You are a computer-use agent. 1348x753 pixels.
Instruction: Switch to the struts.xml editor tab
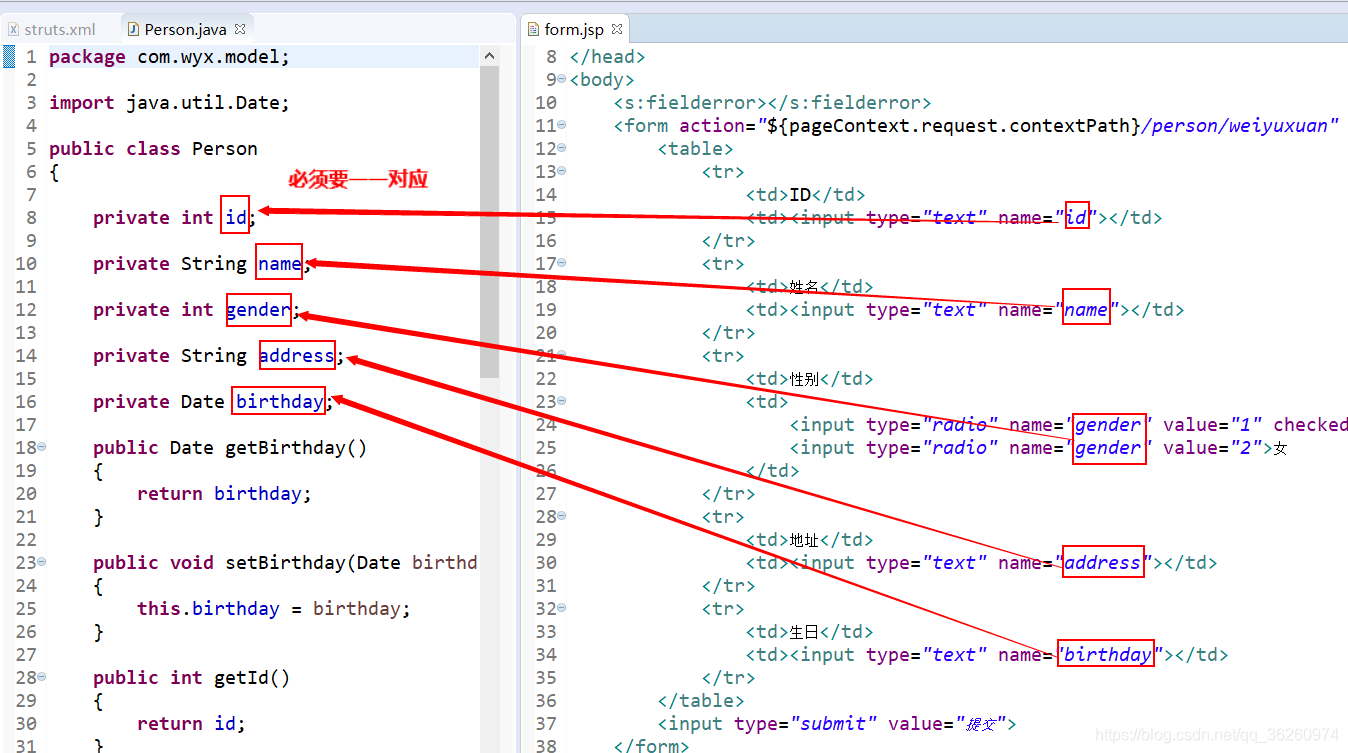click(58, 29)
